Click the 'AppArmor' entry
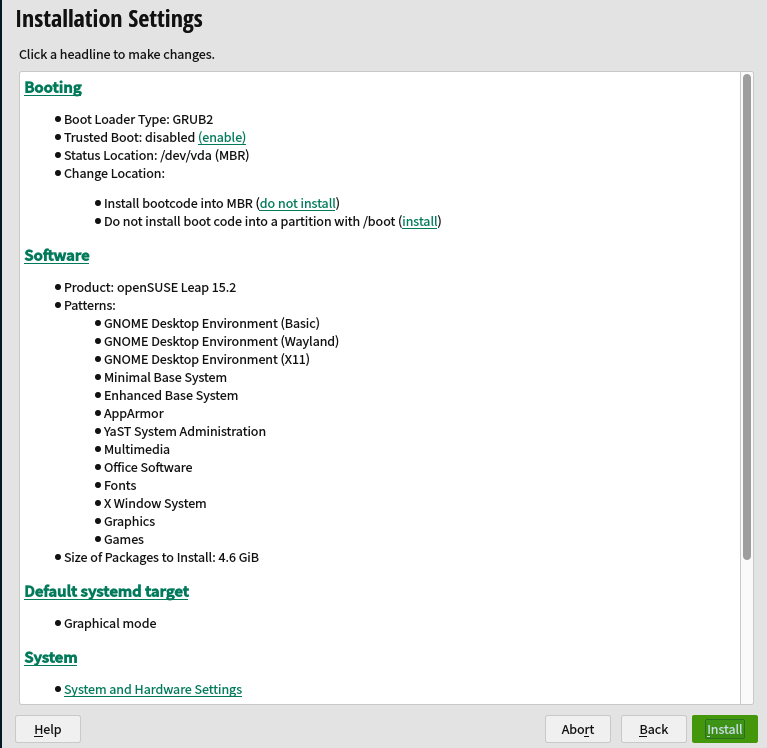767x748 pixels. coord(134,414)
